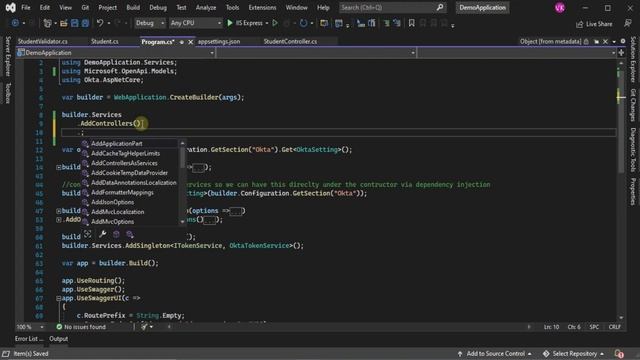Click the Hot Reload restart icon

tap(303, 23)
